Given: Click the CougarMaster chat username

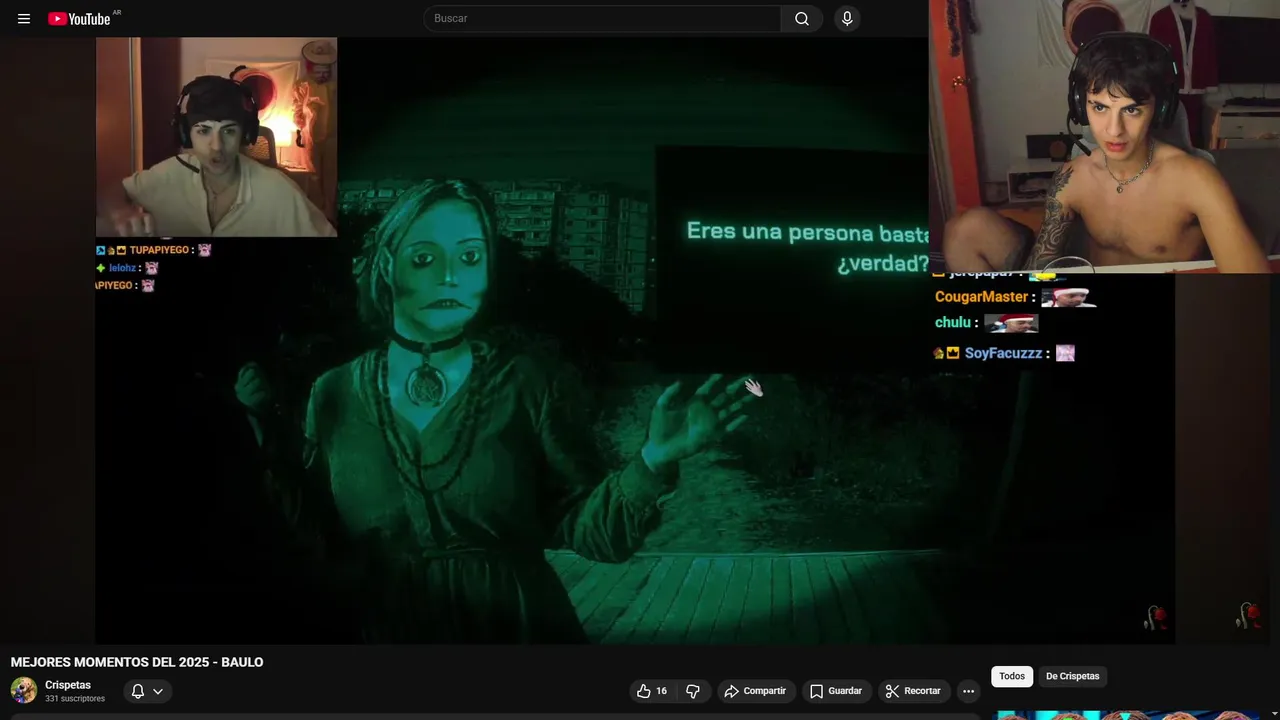Looking at the screenshot, I should [x=981, y=297].
